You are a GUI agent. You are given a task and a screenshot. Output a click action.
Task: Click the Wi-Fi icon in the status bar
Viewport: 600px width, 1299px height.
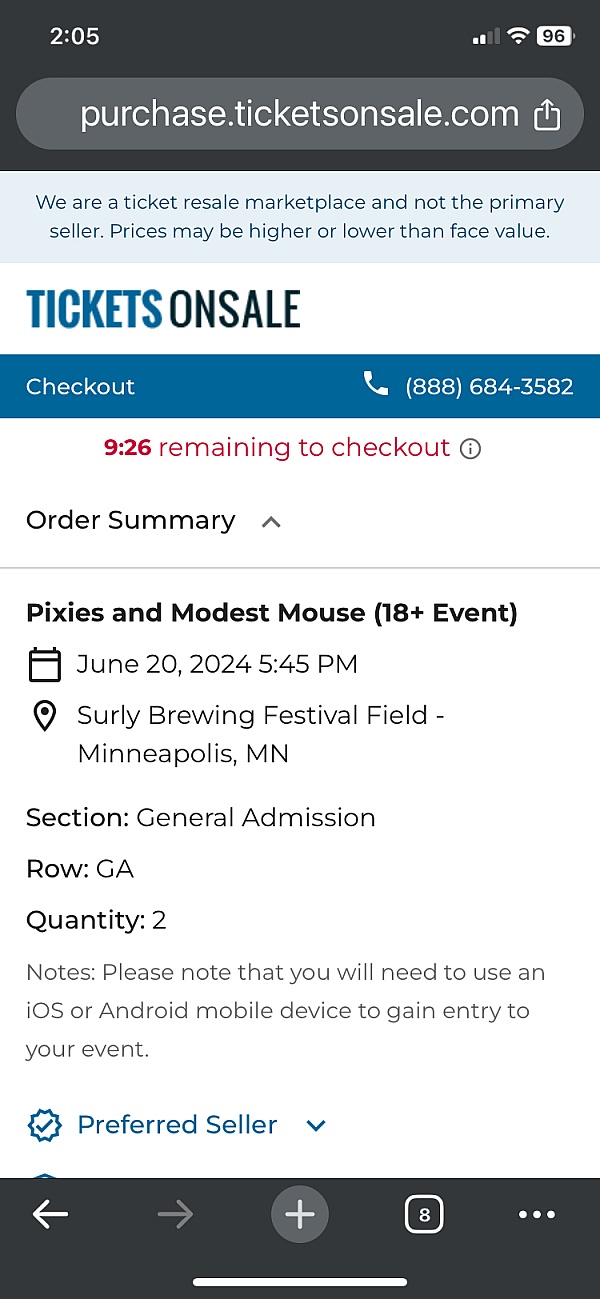click(517, 36)
